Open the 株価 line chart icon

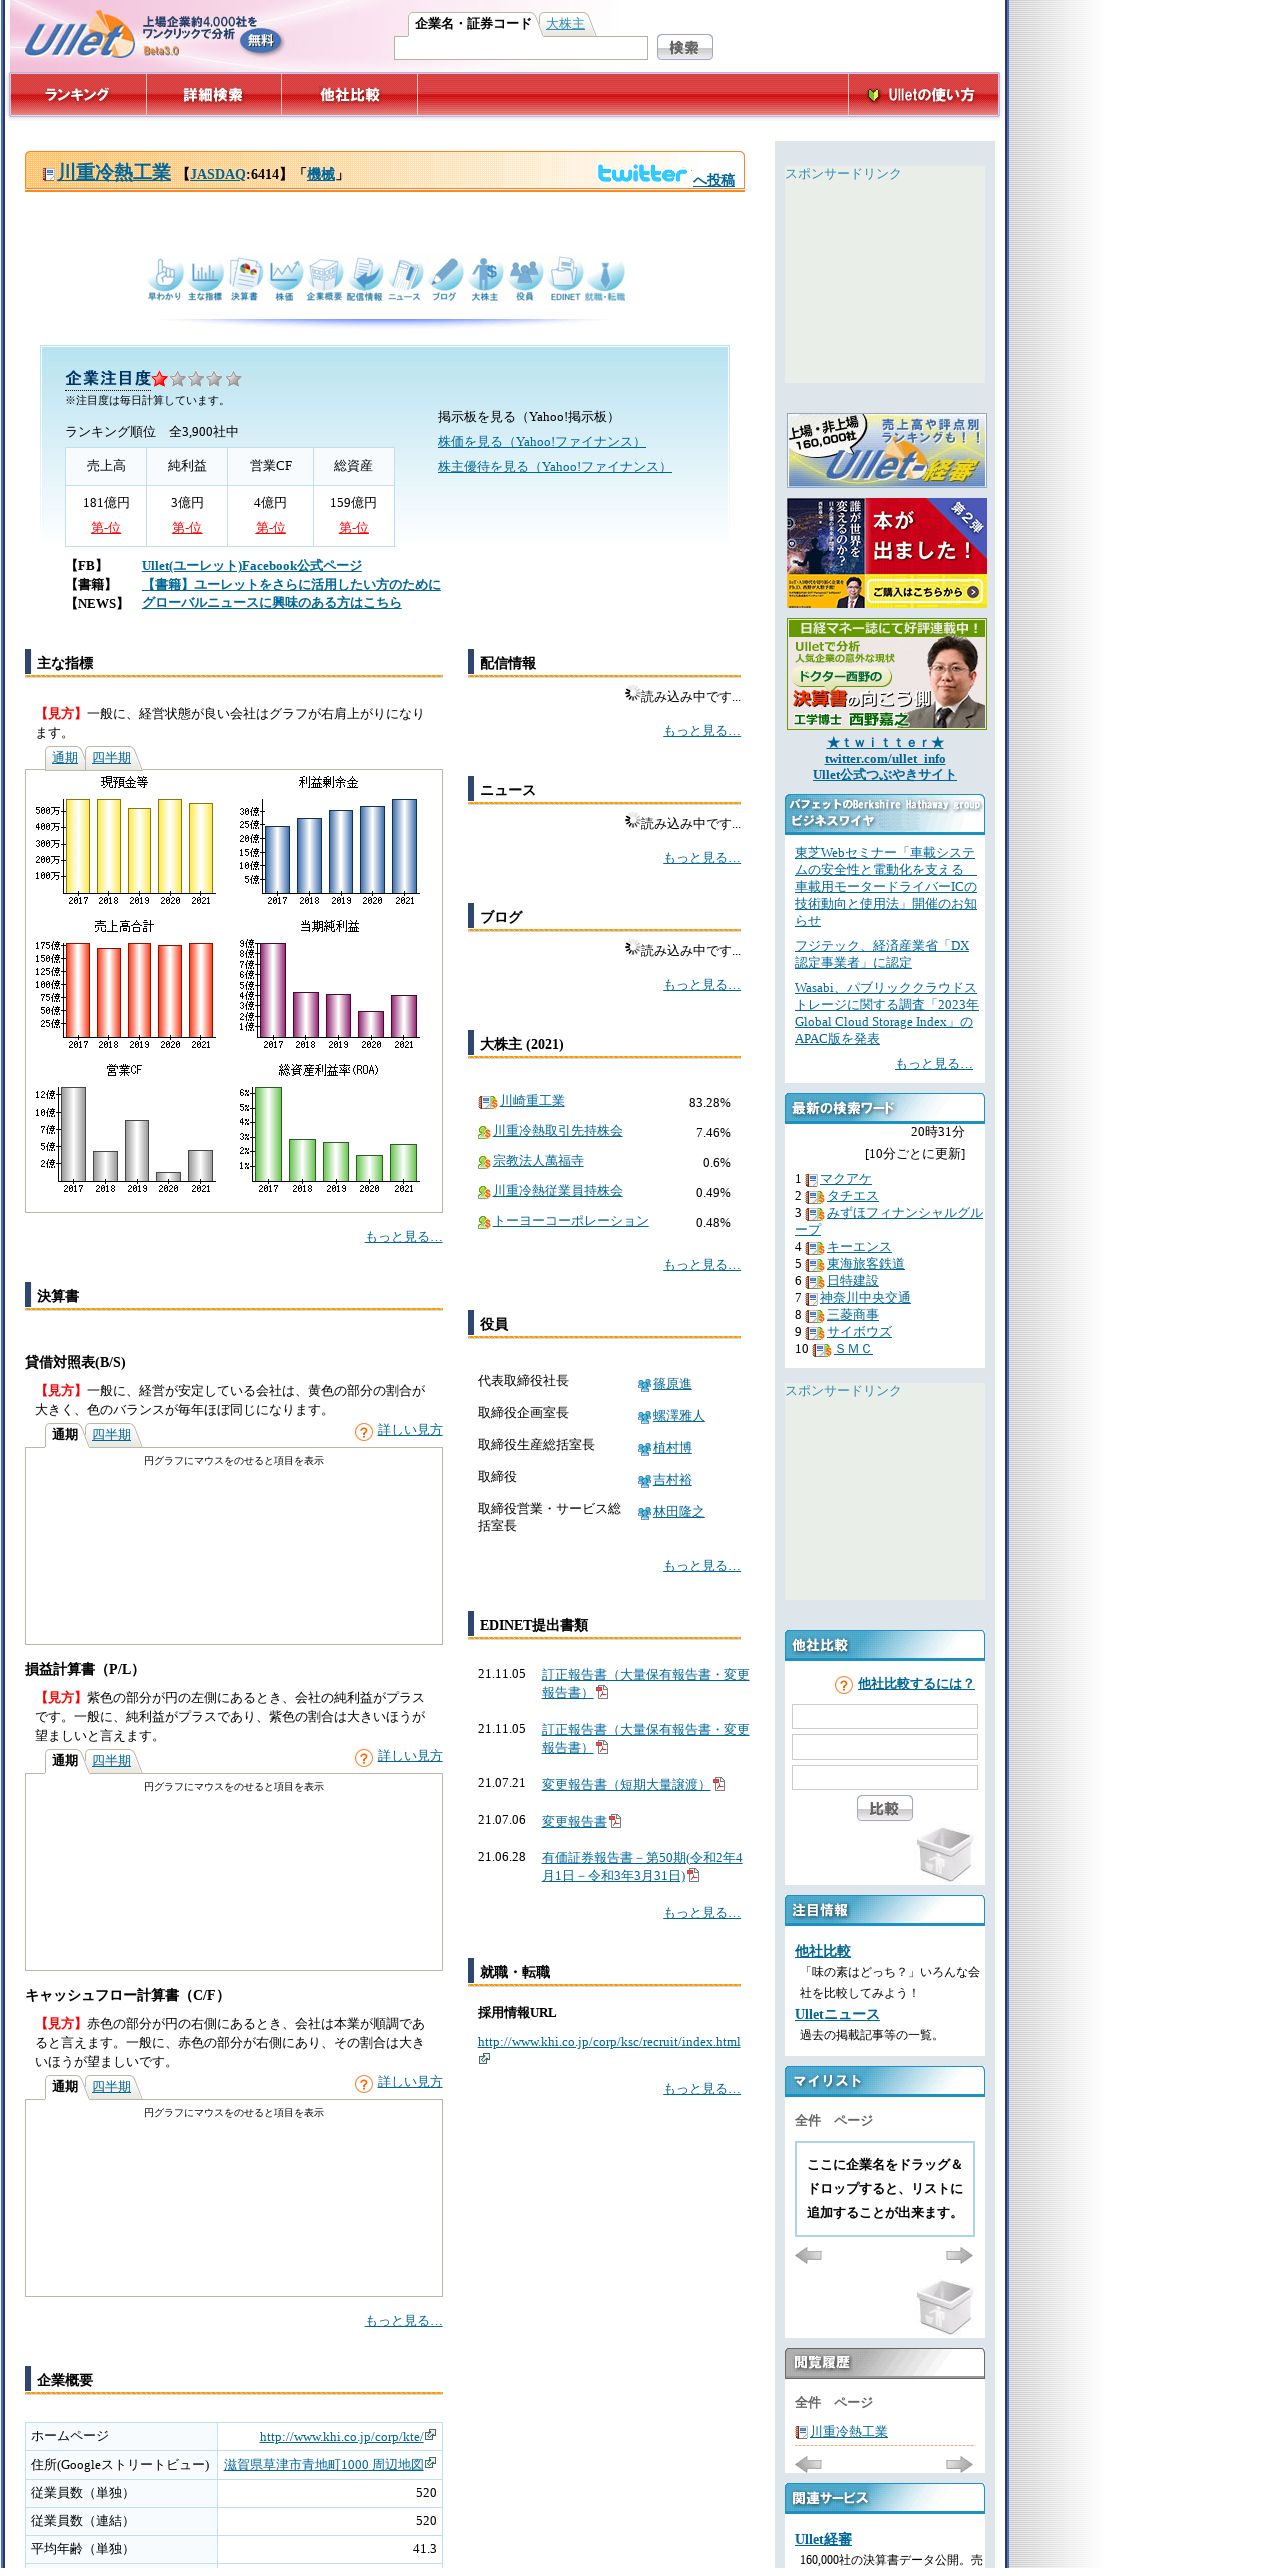pyautogui.click(x=285, y=279)
